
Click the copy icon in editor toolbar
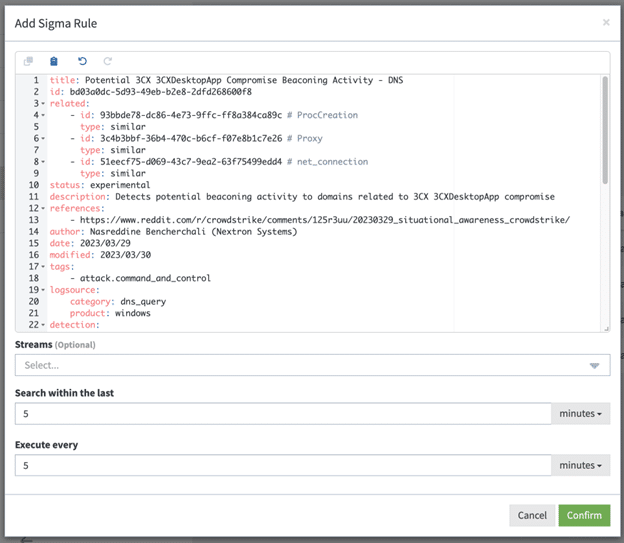[x=28, y=62]
